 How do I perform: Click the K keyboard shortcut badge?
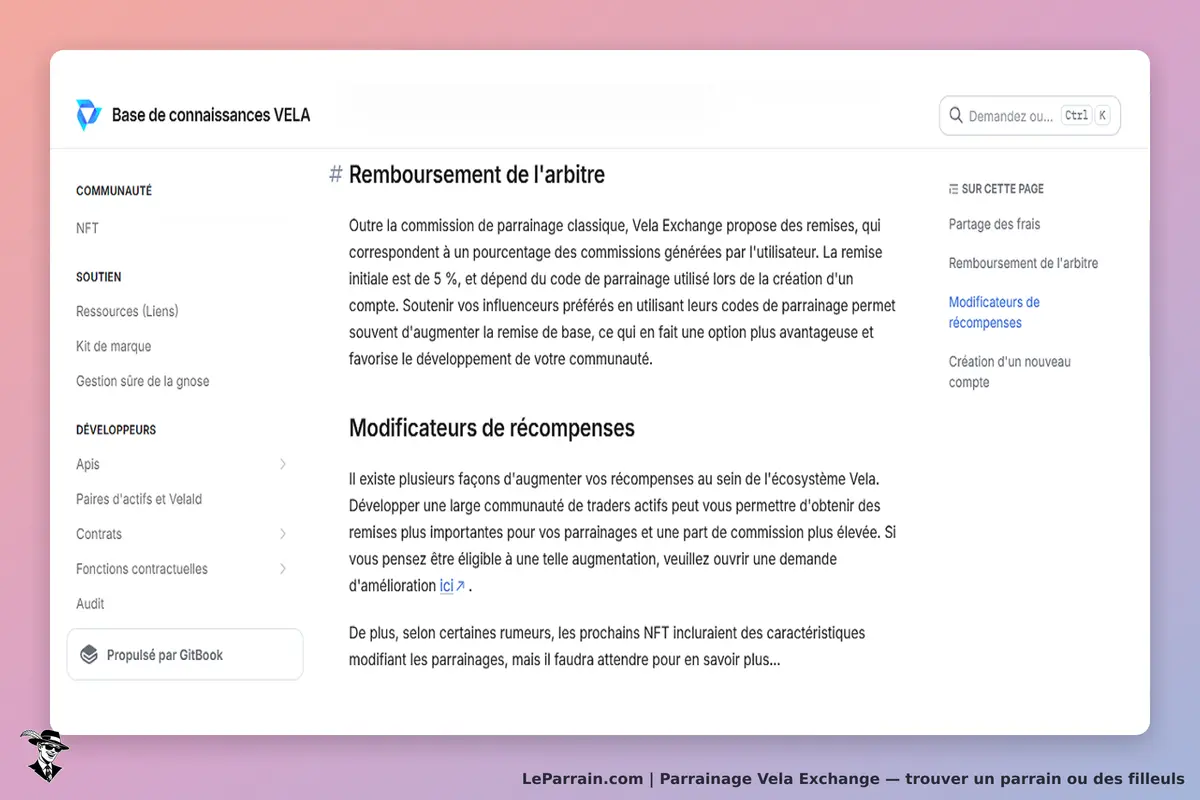tap(1102, 116)
